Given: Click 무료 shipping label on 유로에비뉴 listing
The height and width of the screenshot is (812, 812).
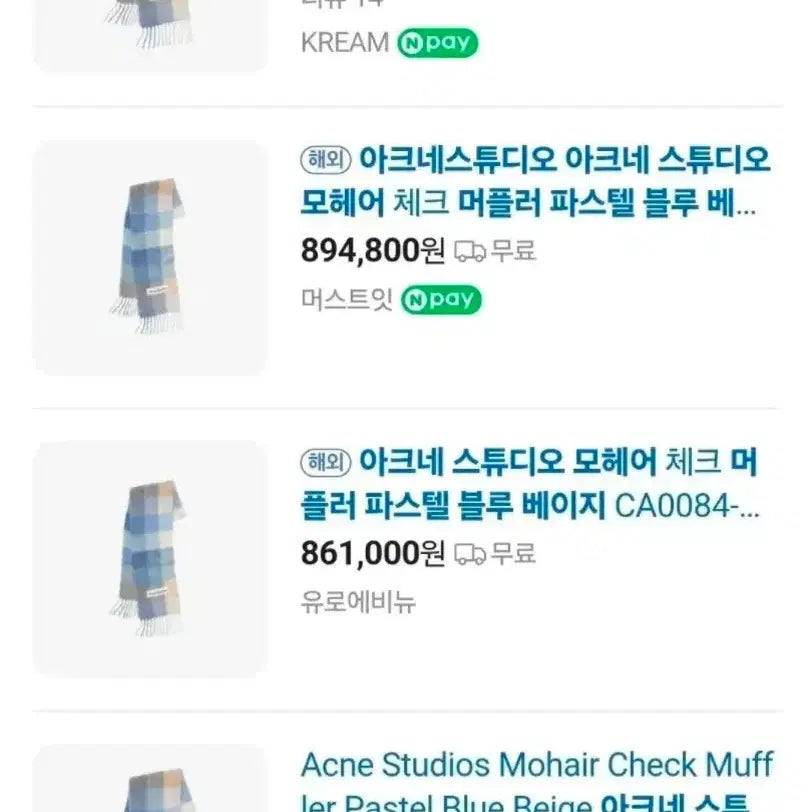Looking at the screenshot, I should click(x=513, y=552).
